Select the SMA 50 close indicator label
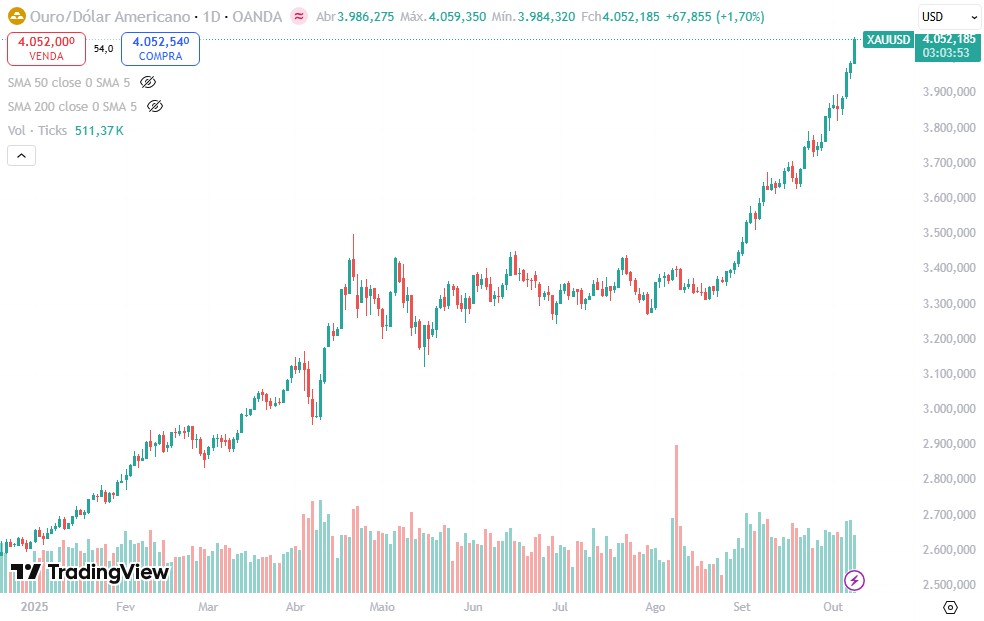The height and width of the screenshot is (621, 984). tap(69, 82)
